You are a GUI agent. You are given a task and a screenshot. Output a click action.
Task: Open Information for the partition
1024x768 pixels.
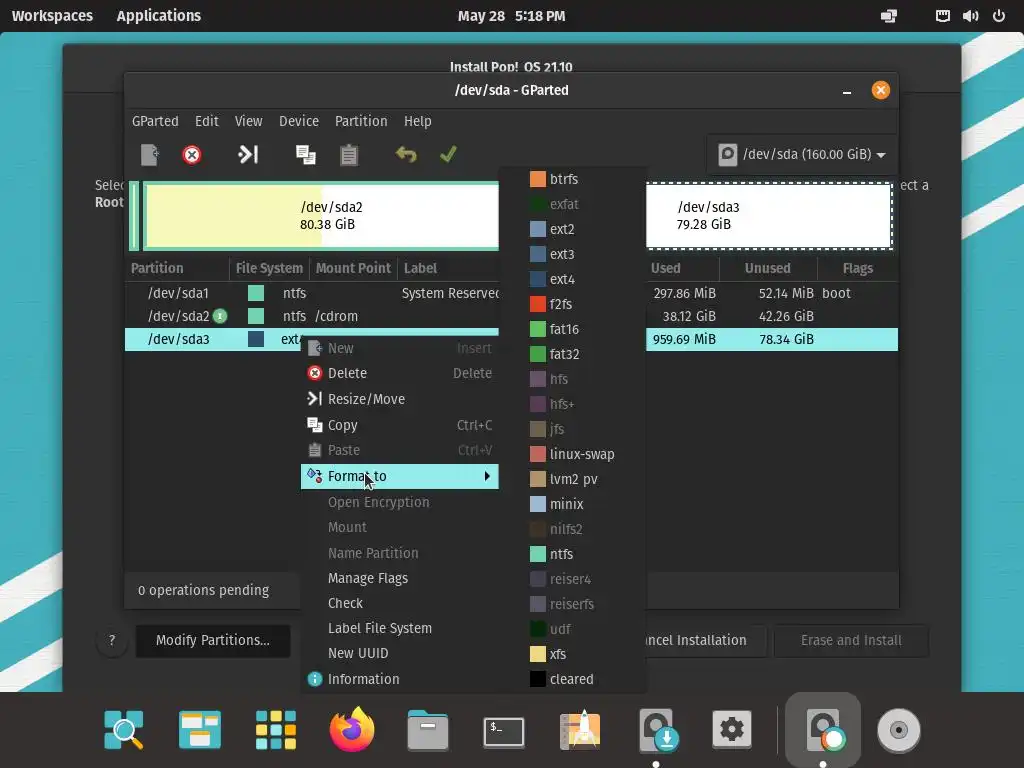click(x=400, y=679)
